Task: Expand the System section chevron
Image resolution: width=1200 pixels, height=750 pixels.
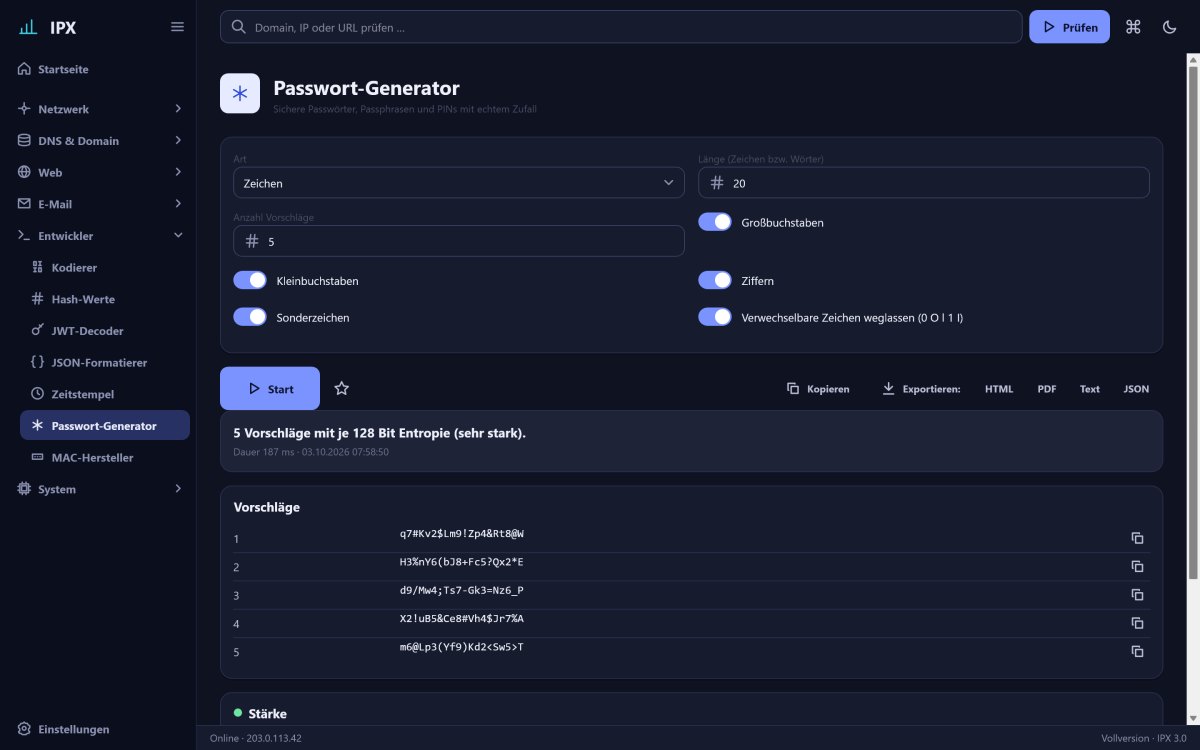Action: coord(178,489)
